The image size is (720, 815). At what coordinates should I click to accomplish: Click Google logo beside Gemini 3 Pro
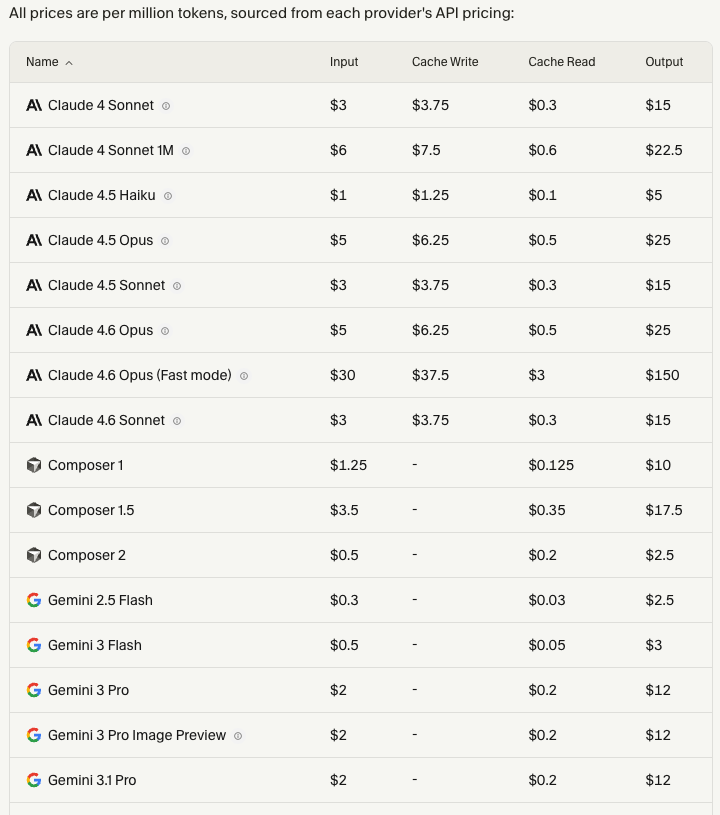pyautogui.click(x=34, y=690)
